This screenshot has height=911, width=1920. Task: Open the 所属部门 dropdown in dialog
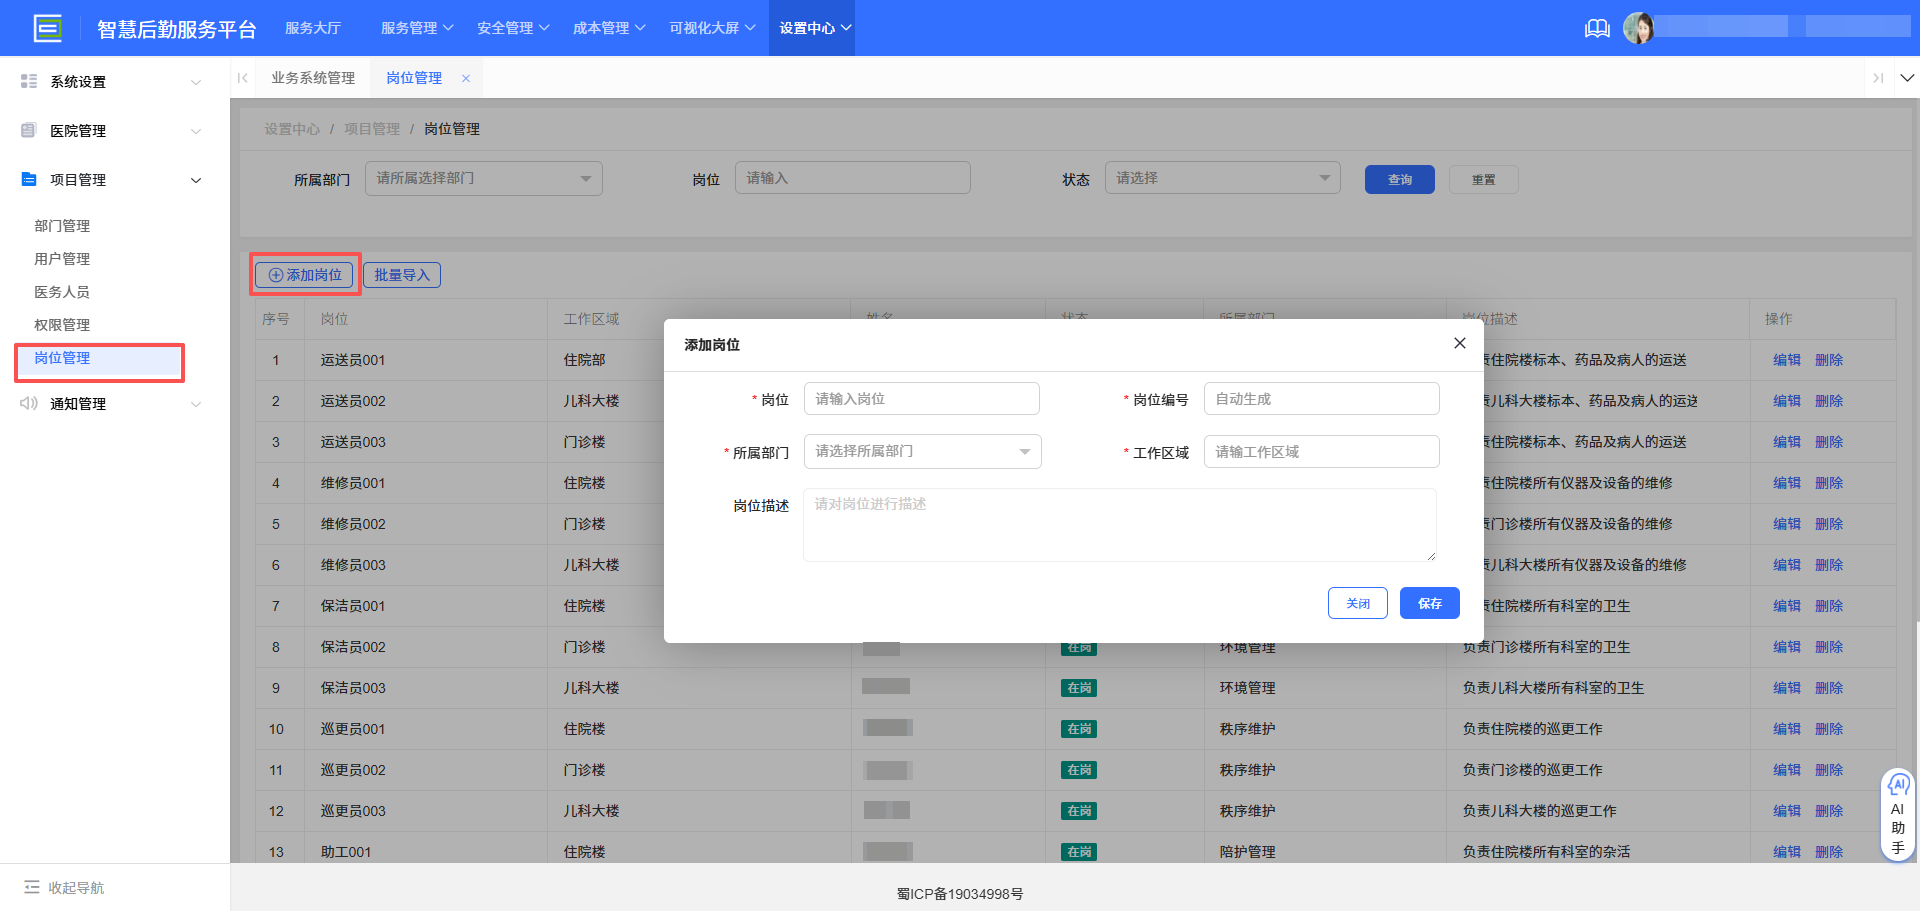[x=922, y=451]
